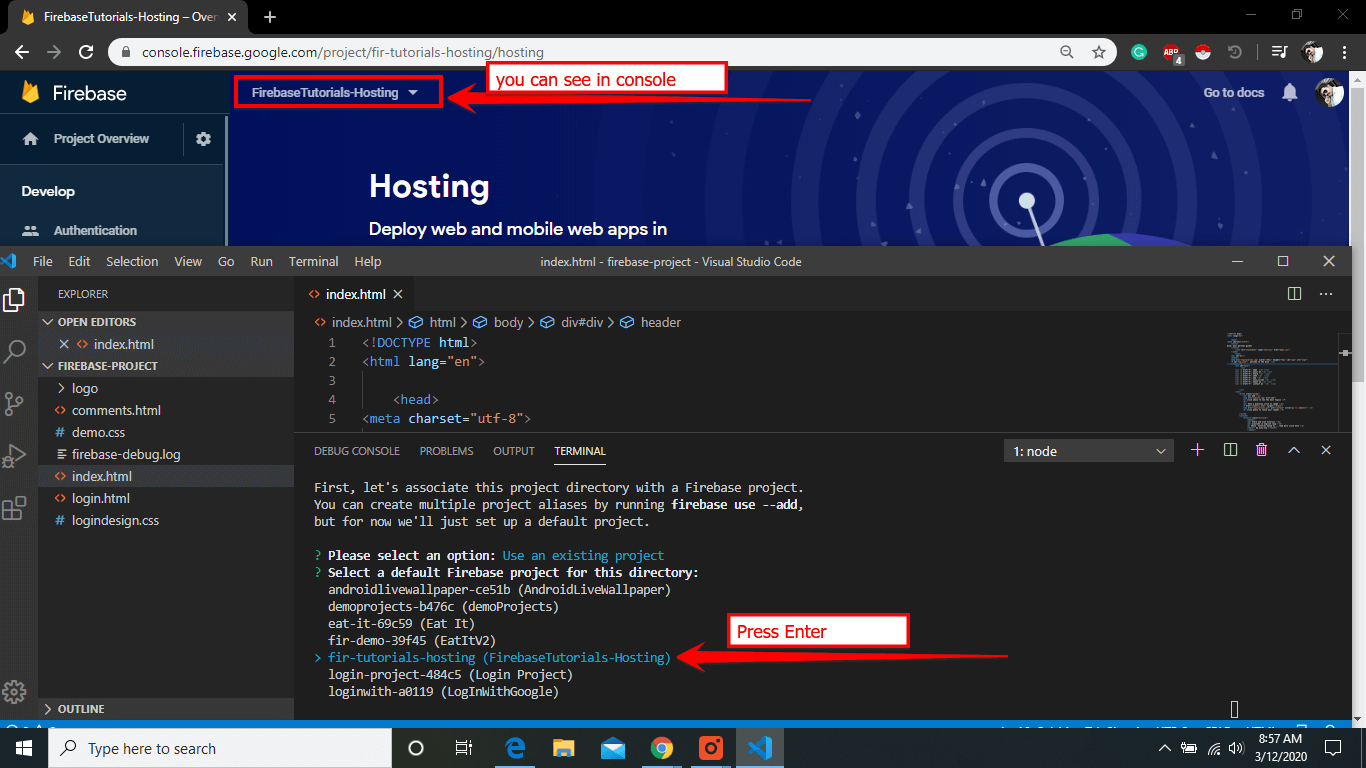The image size is (1366, 768).
Task: Open Firebase project settings gear
Action: (204, 139)
